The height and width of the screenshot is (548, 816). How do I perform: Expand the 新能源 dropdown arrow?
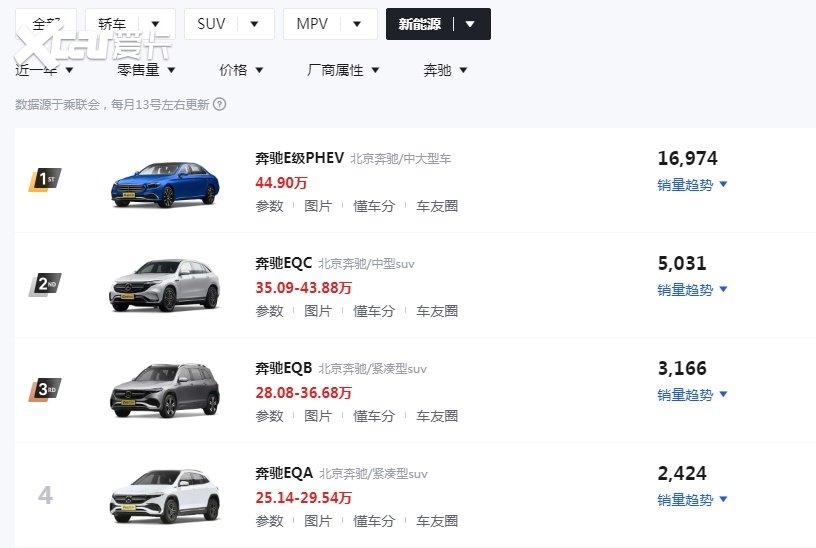point(471,24)
